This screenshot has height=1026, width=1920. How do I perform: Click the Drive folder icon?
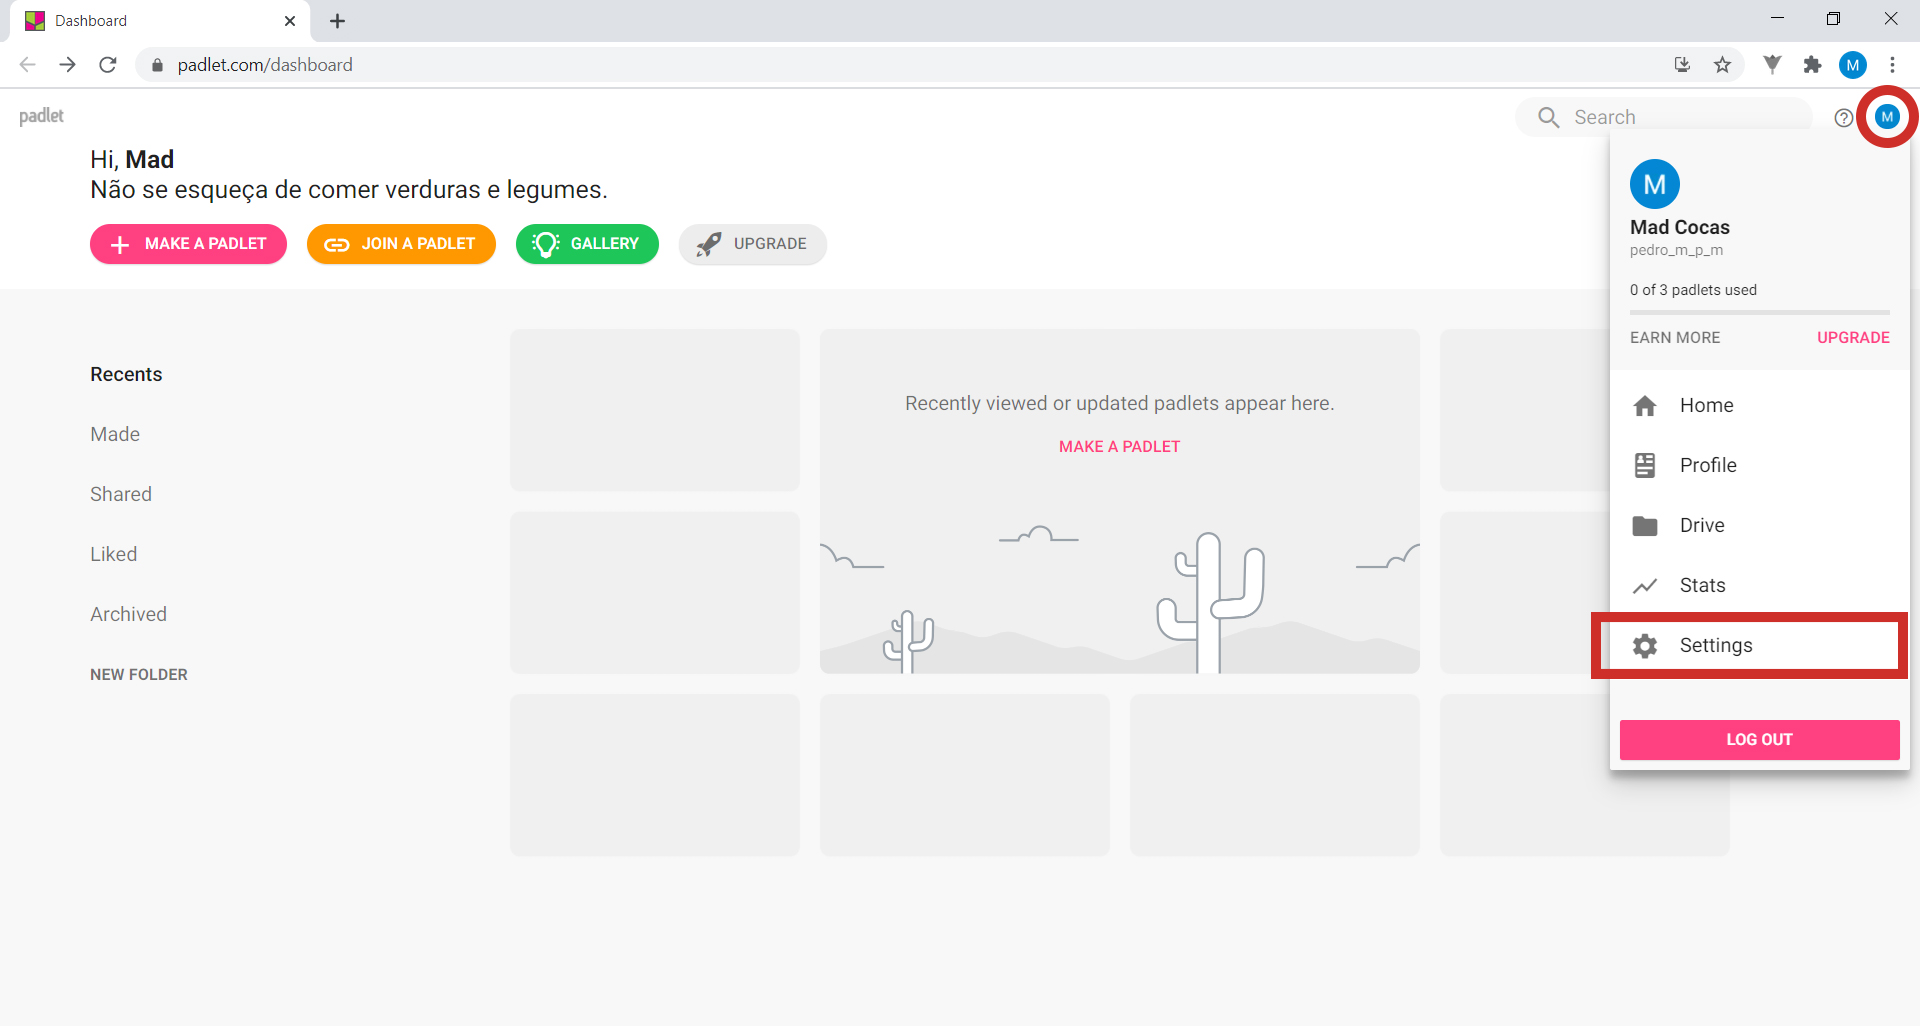point(1645,525)
